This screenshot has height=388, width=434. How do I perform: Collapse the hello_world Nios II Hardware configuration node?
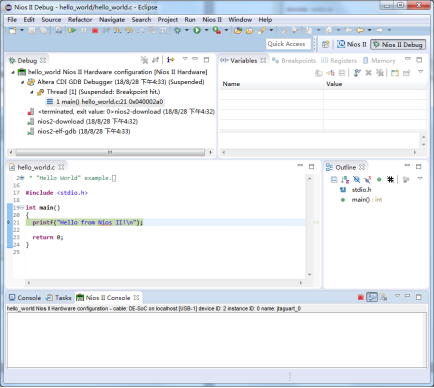tap(13, 72)
